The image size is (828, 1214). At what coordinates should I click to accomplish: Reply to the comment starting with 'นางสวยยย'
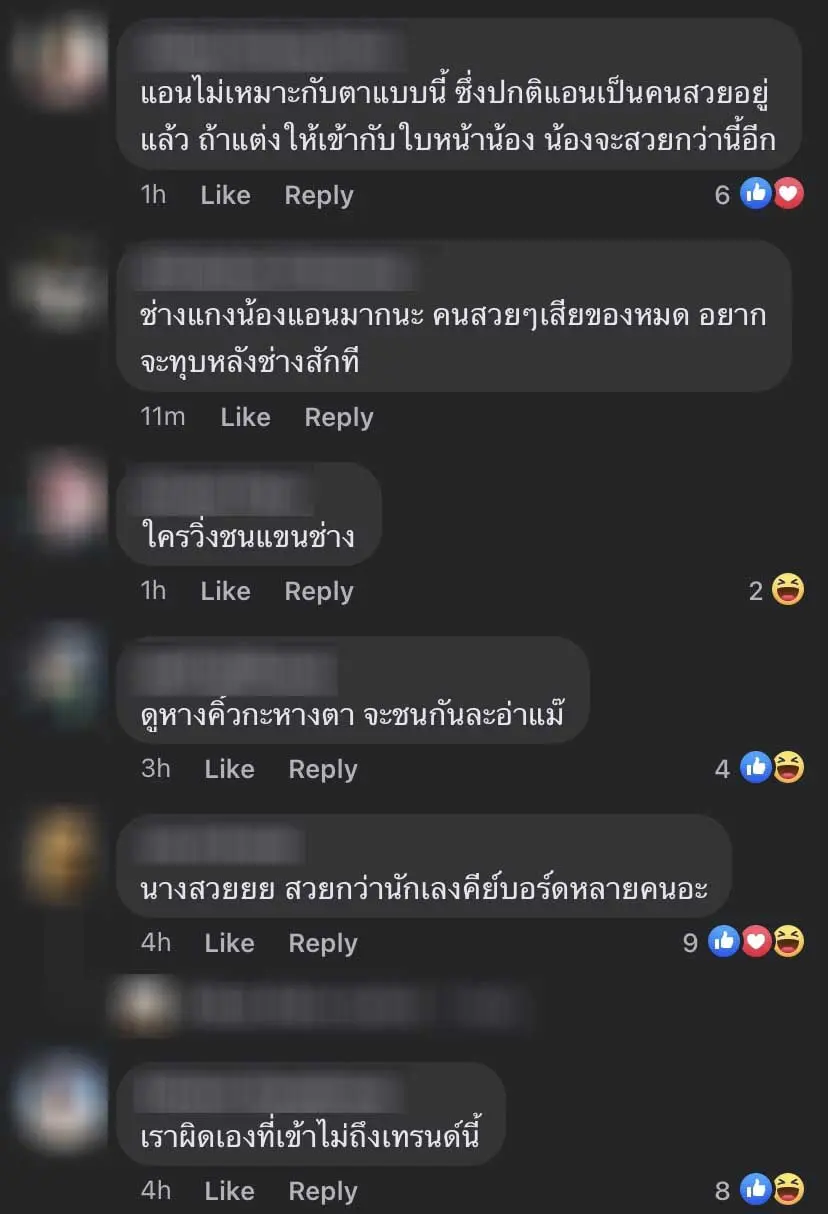[x=322, y=942]
